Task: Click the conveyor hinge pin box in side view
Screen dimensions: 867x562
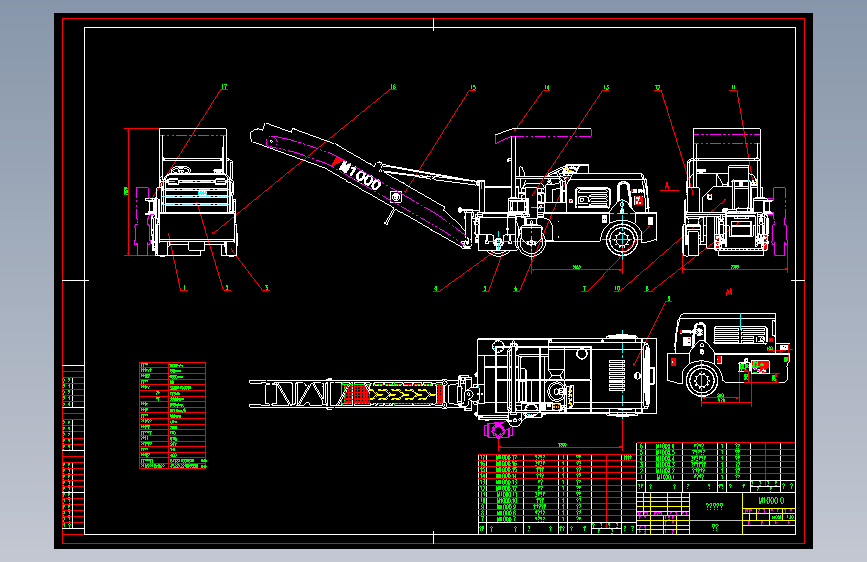Action: (396, 197)
